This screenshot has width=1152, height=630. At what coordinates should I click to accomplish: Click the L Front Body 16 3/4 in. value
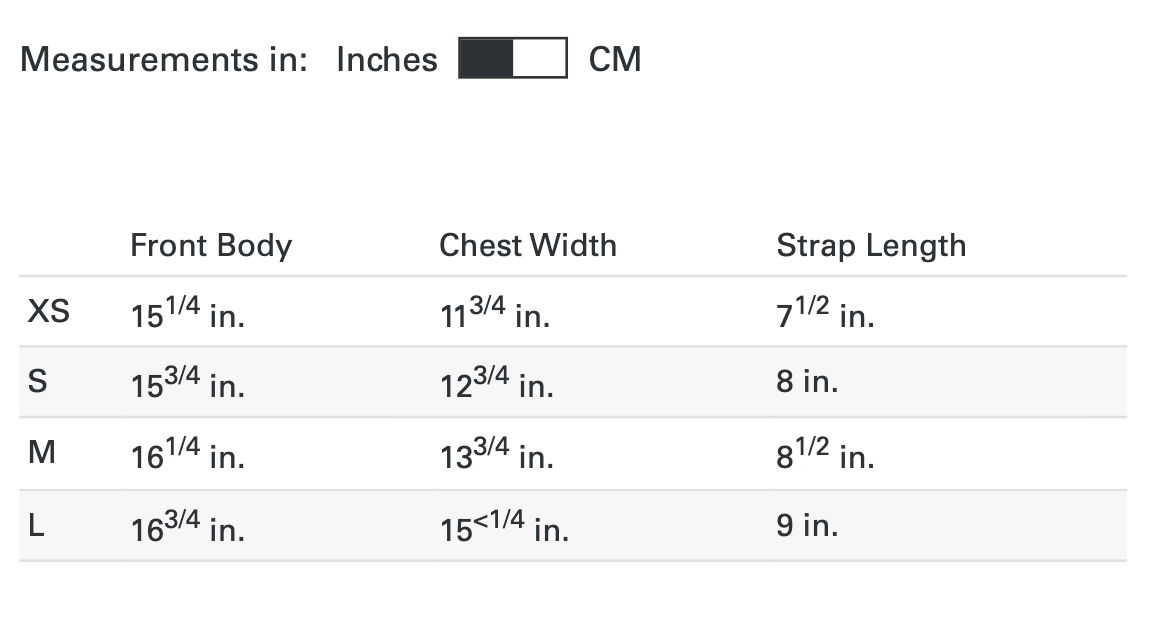tap(187, 527)
